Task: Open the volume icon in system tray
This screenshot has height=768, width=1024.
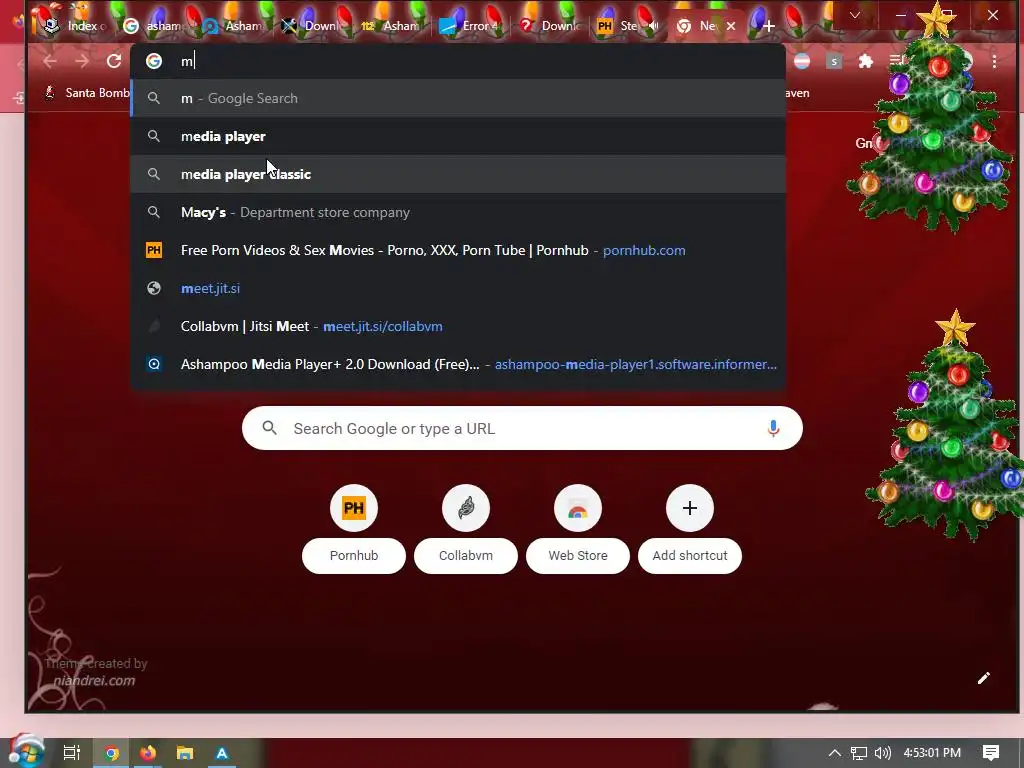Action: click(882, 753)
